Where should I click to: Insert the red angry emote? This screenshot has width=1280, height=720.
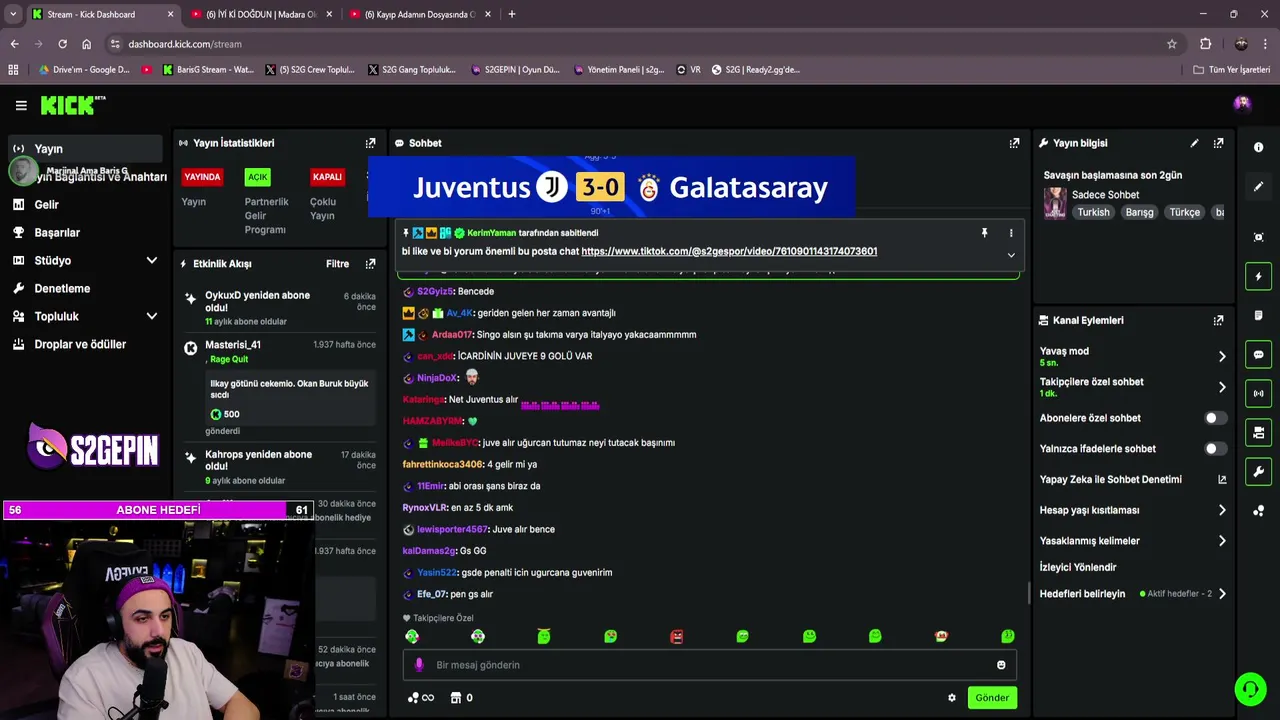pos(677,636)
